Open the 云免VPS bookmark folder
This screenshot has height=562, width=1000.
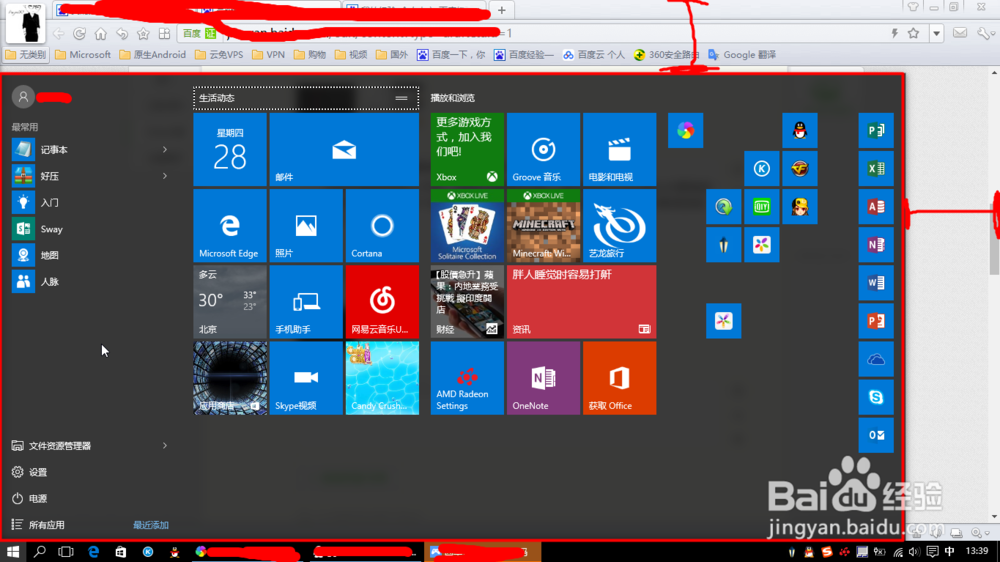coord(219,55)
